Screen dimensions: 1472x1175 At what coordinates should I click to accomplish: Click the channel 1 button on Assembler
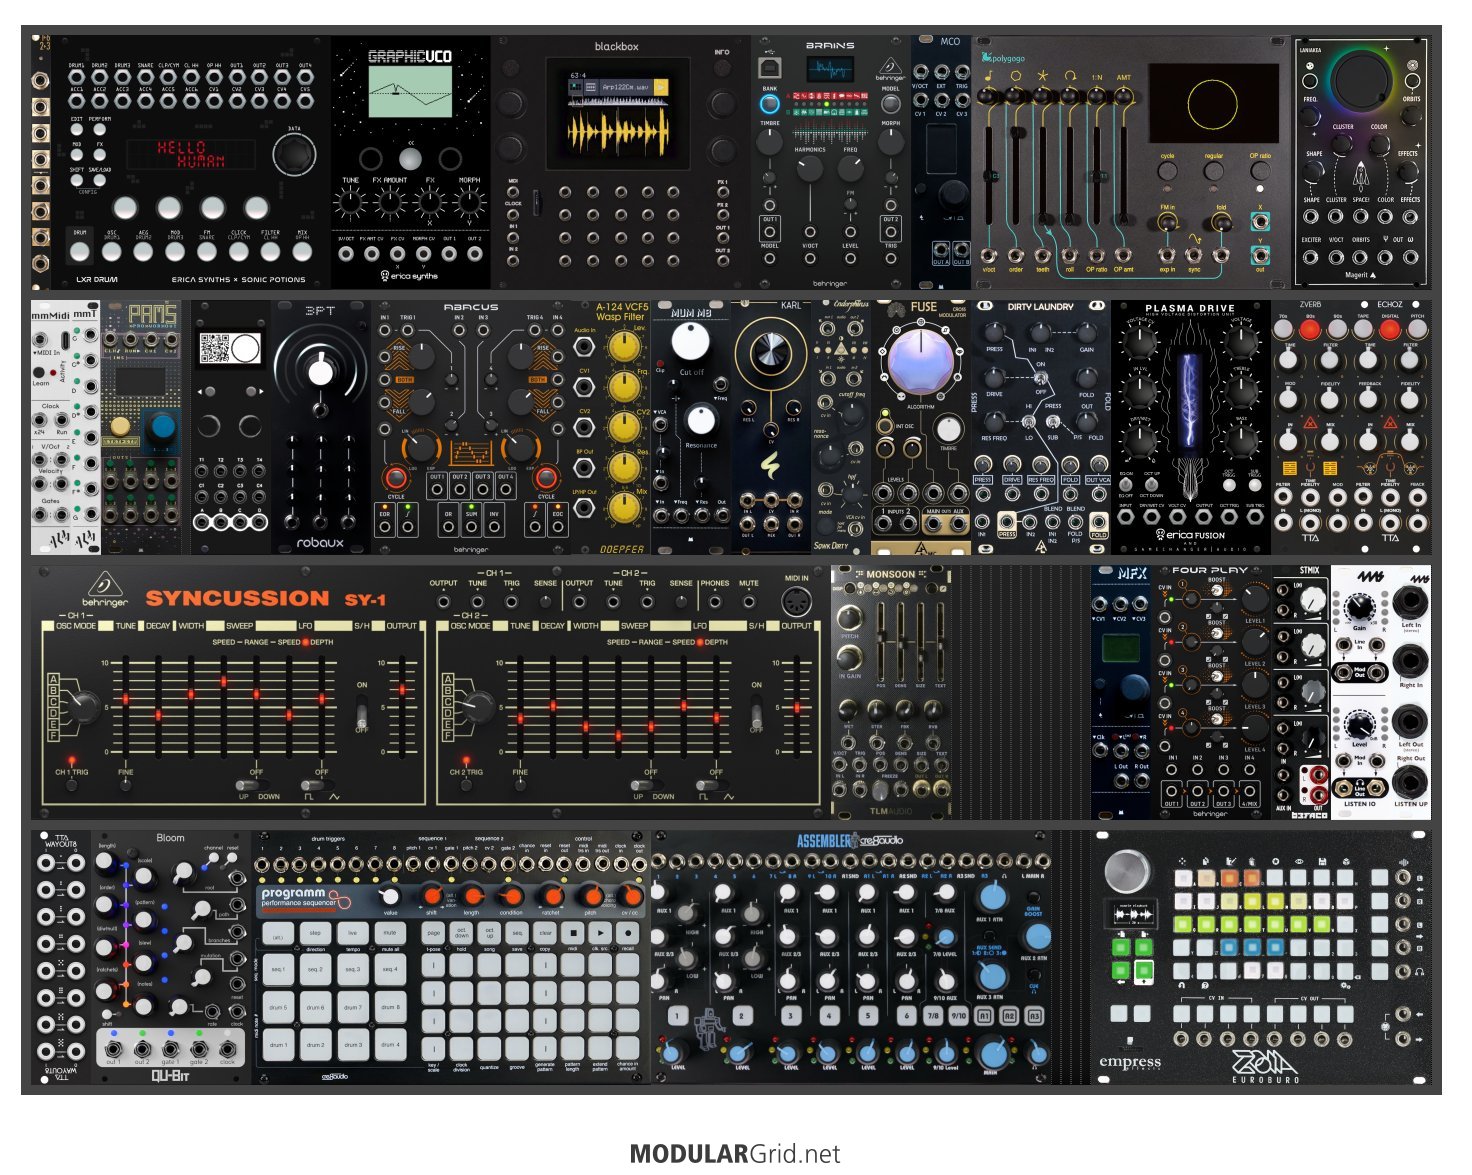677,1016
